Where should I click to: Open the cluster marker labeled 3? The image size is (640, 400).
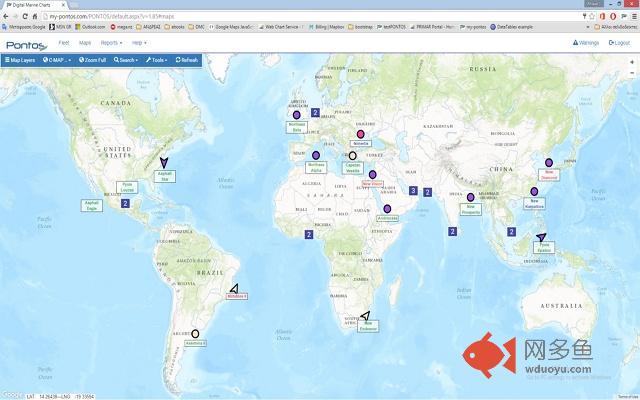pyautogui.click(x=412, y=191)
